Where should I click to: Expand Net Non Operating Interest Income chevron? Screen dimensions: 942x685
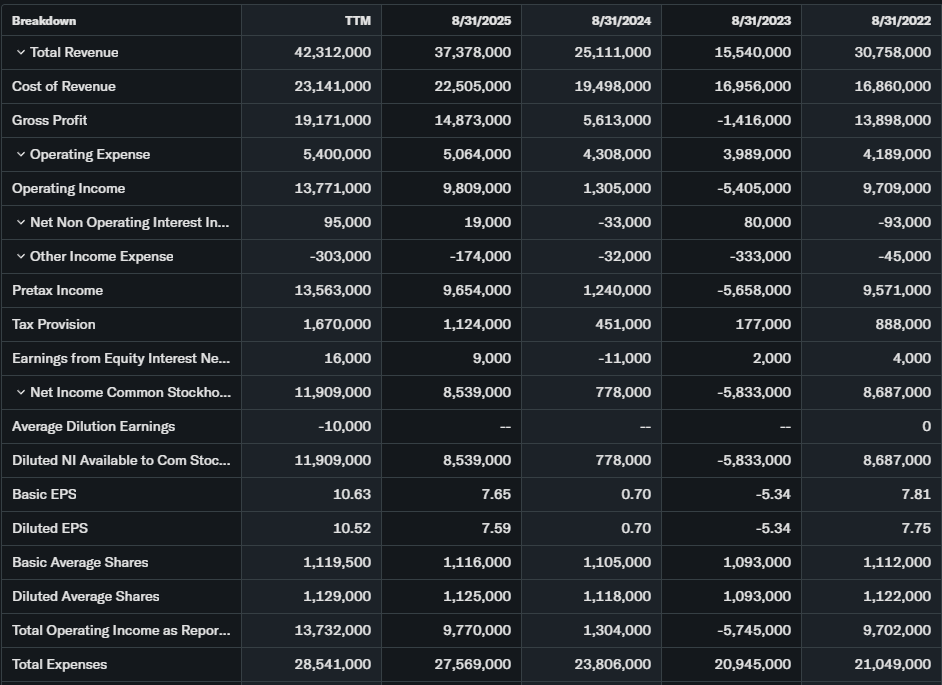20,223
